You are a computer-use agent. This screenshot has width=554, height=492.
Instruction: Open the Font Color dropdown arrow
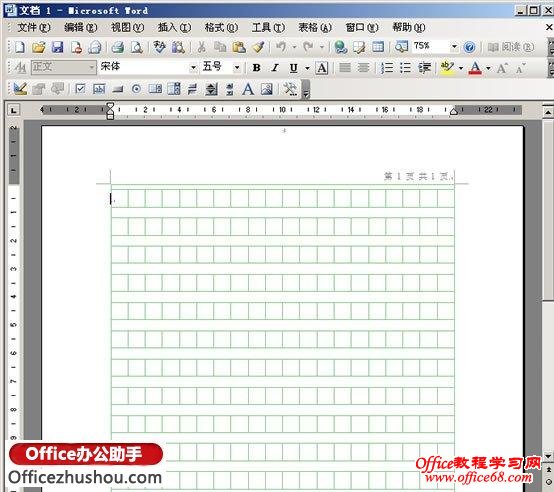(488, 68)
